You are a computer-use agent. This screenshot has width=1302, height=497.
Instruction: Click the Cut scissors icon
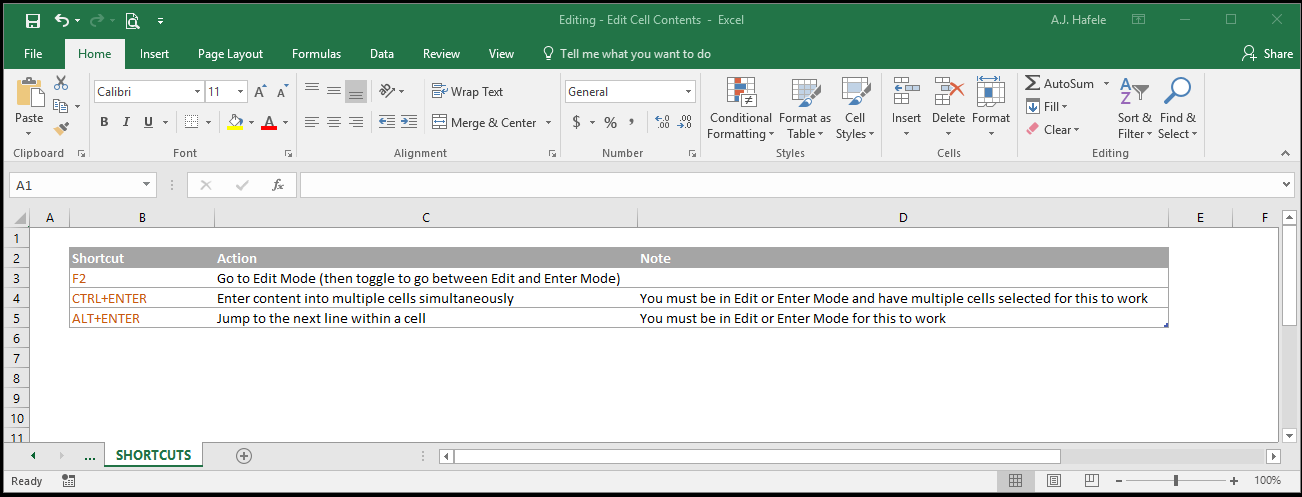(x=61, y=83)
